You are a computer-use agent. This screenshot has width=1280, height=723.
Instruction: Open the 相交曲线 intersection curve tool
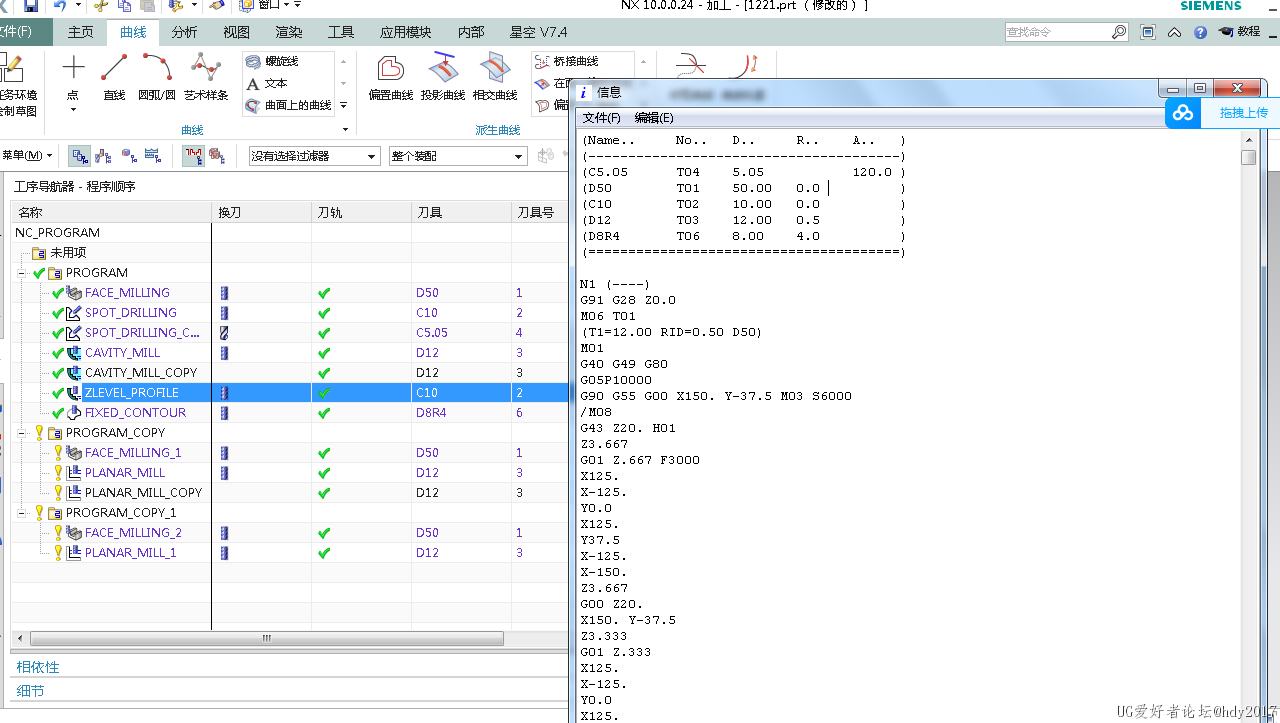[494, 77]
